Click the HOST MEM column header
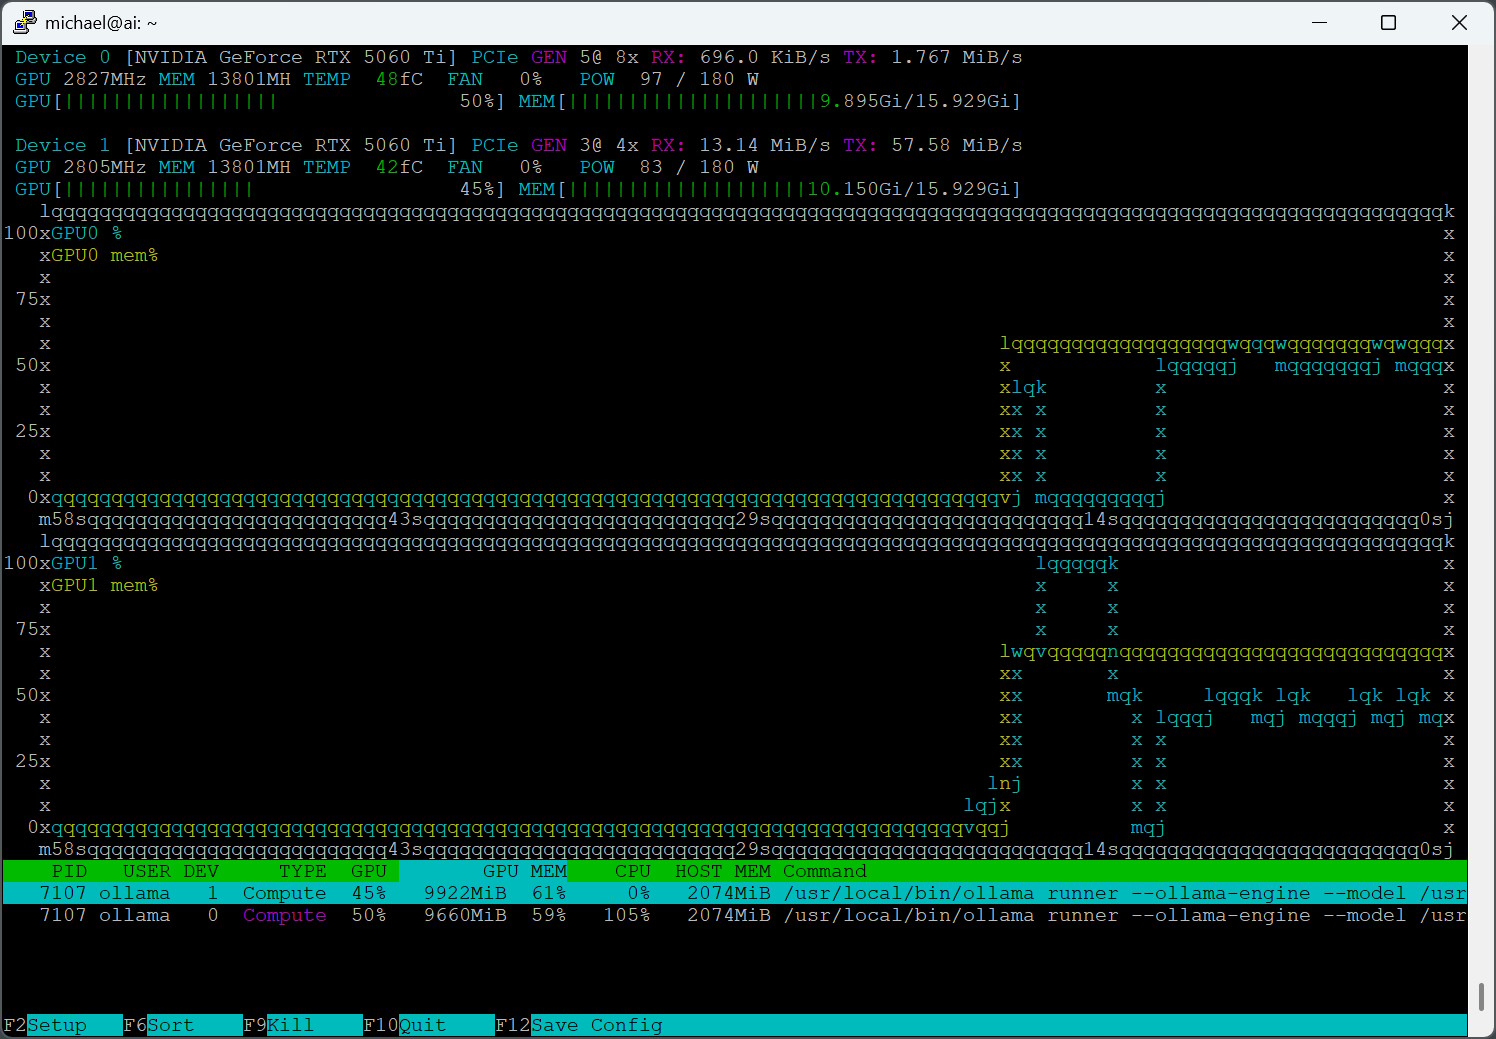The image size is (1496, 1039). (x=722, y=871)
